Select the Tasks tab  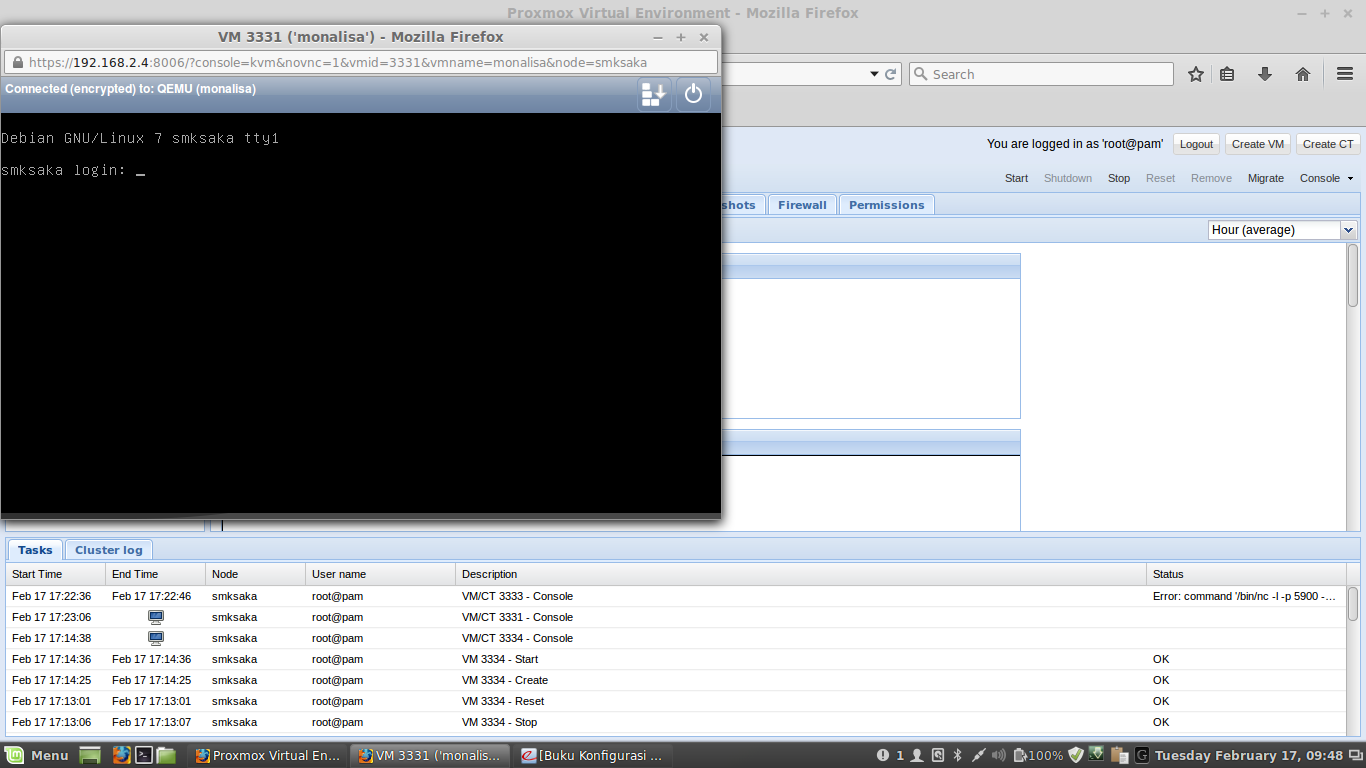35,550
